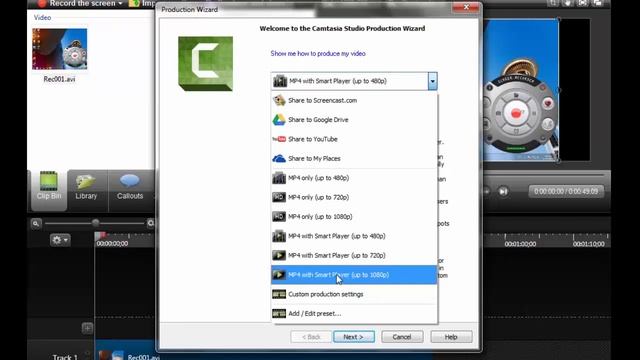This screenshot has width=640, height=360.
Task: Click the Custom production settings film icon
Action: click(x=279, y=294)
